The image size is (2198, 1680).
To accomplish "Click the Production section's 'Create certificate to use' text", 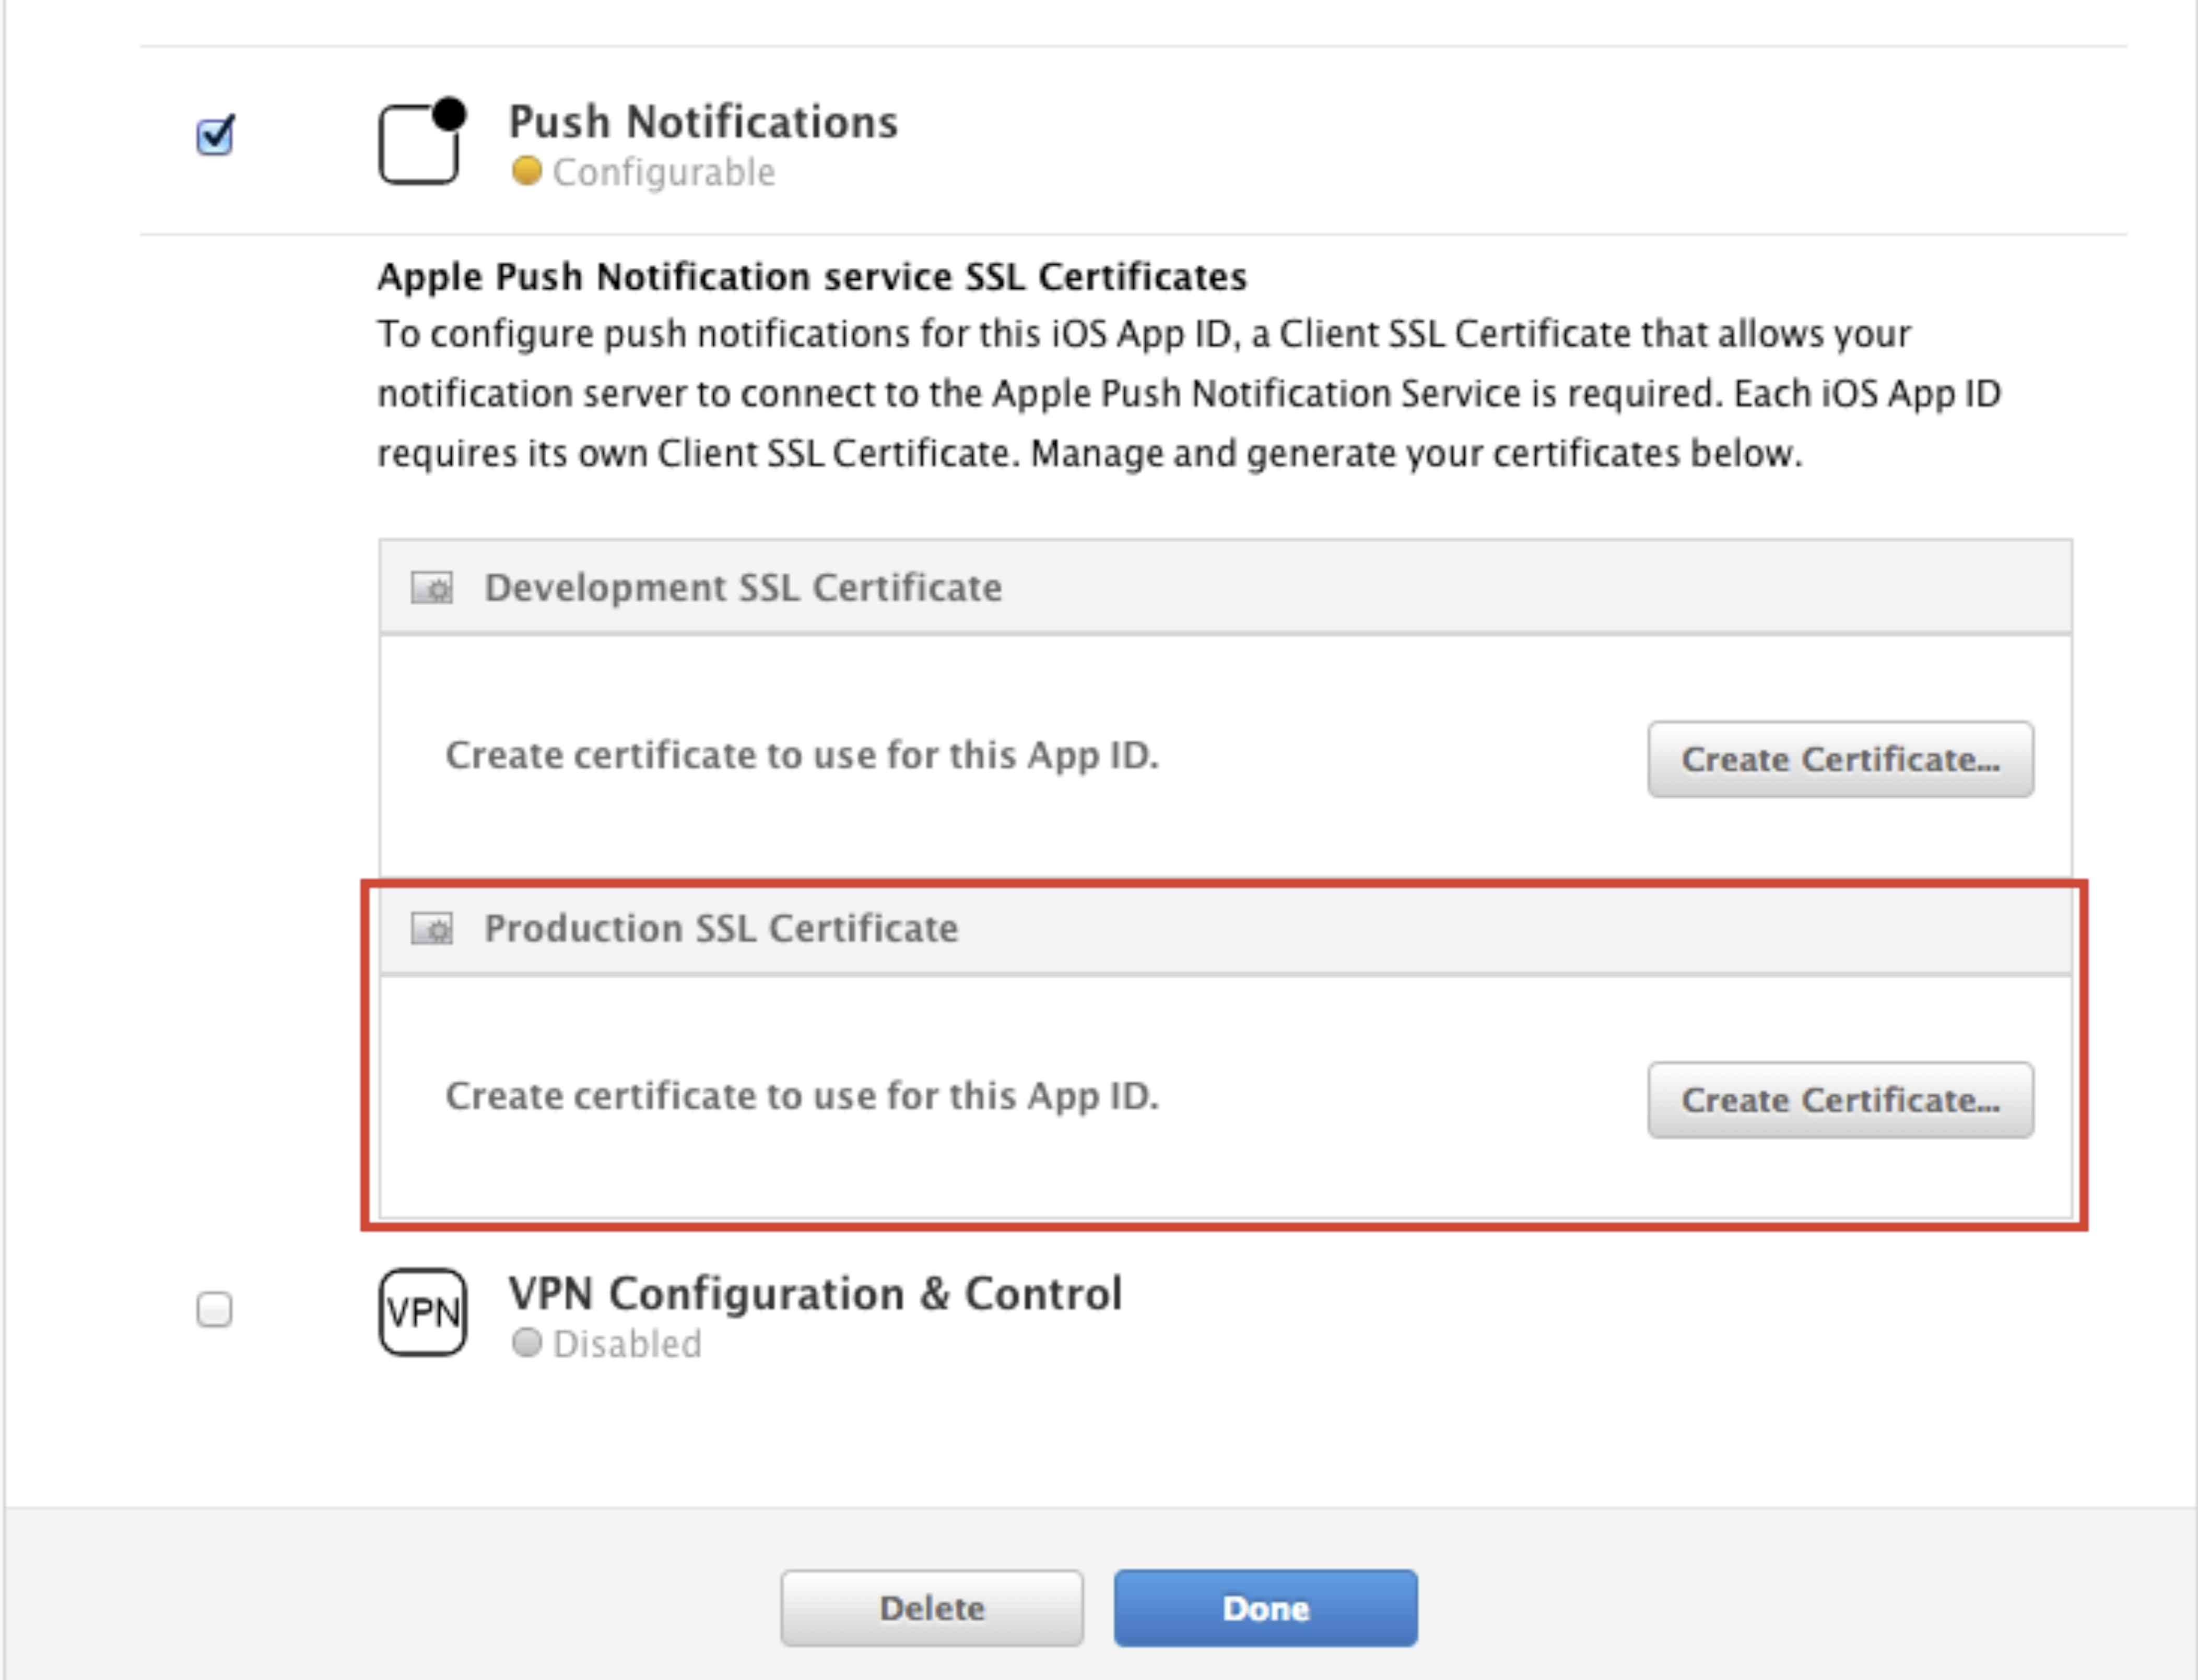I will pyautogui.click(x=802, y=1097).
